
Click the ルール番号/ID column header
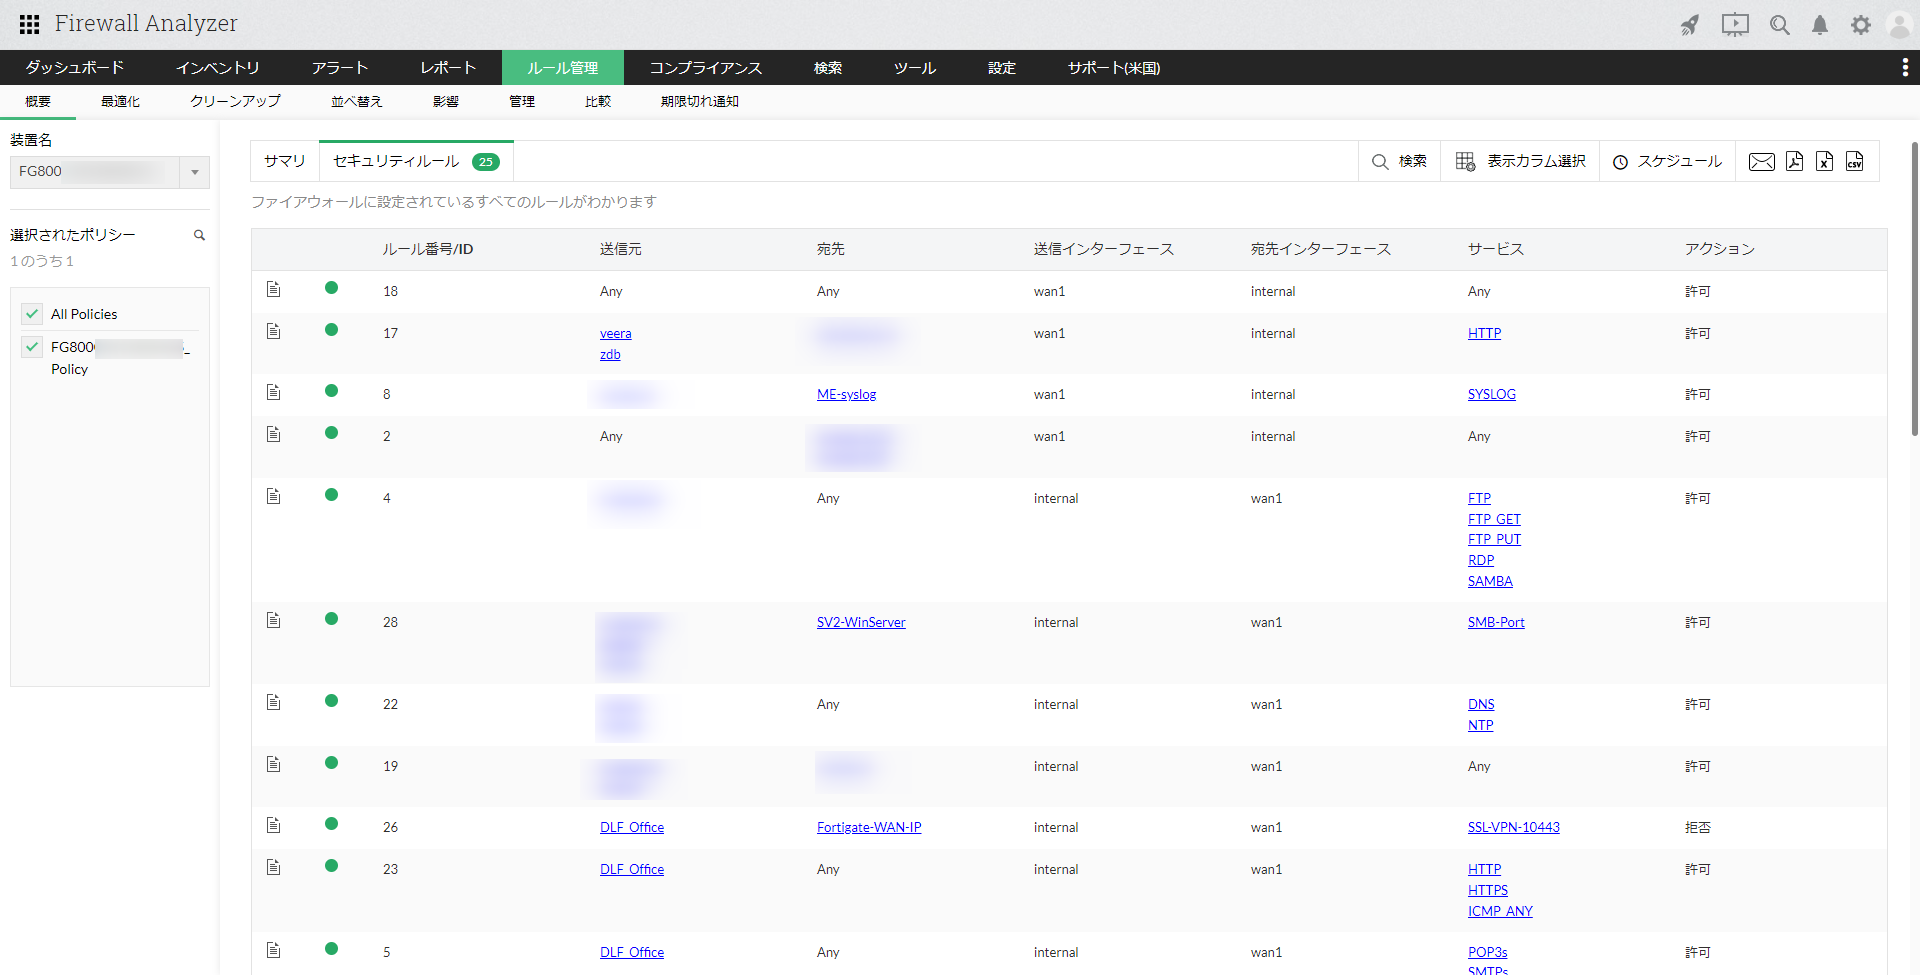coord(428,249)
